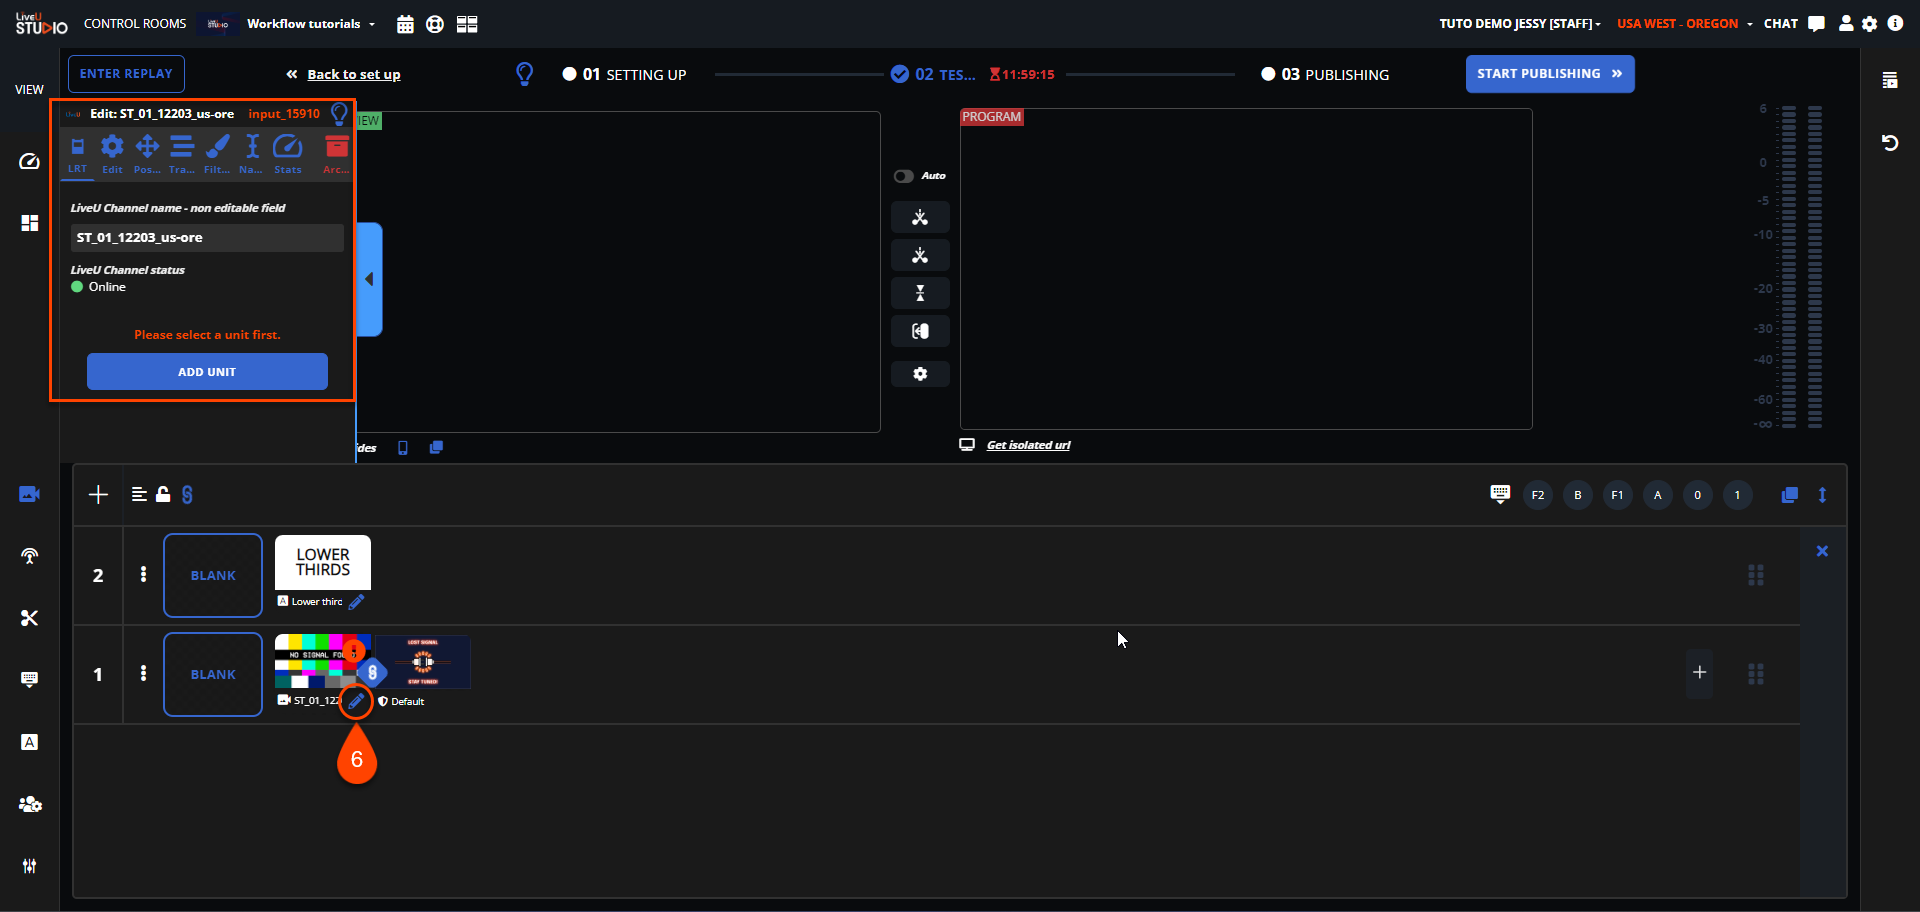The height and width of the screenshot is (912, 1920).
Task: Edit the ST_01_12203 source with pencil icon
Action: point(356,701)
